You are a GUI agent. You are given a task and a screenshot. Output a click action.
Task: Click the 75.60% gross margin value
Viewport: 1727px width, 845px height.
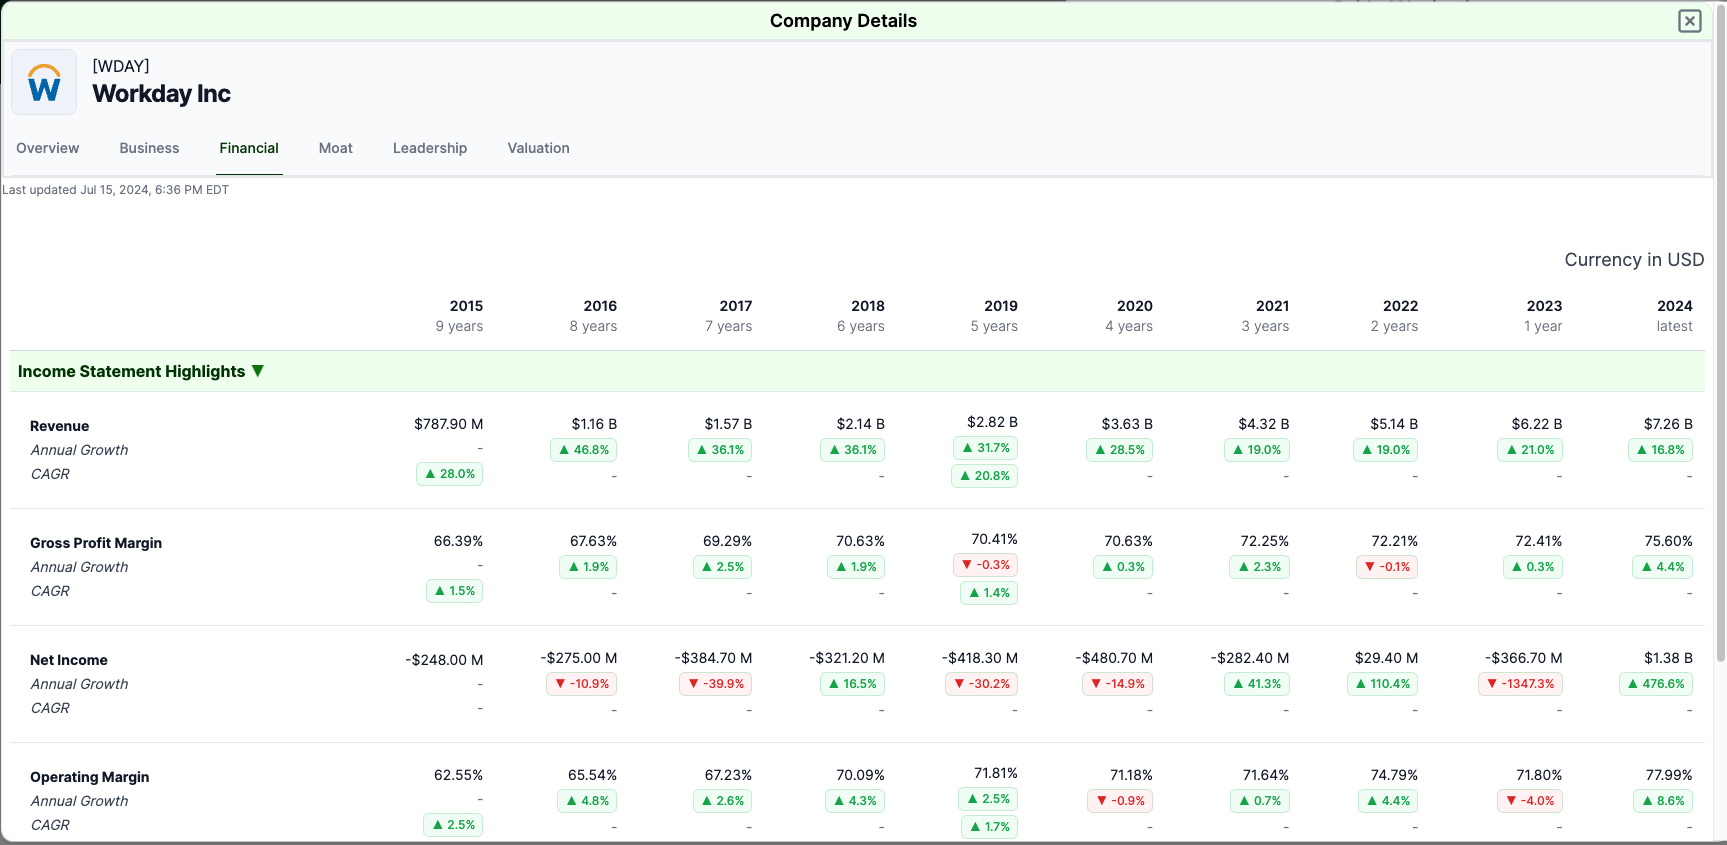tap(1668, 541)
